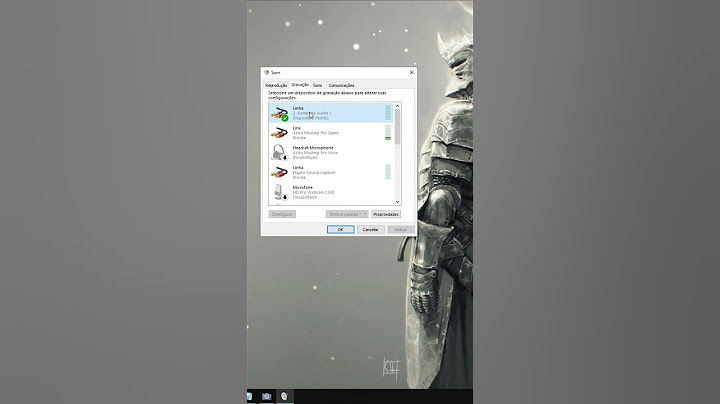Switch to the Comunicações tab
This screenshot has width=720, height=404.
[341, 85]
